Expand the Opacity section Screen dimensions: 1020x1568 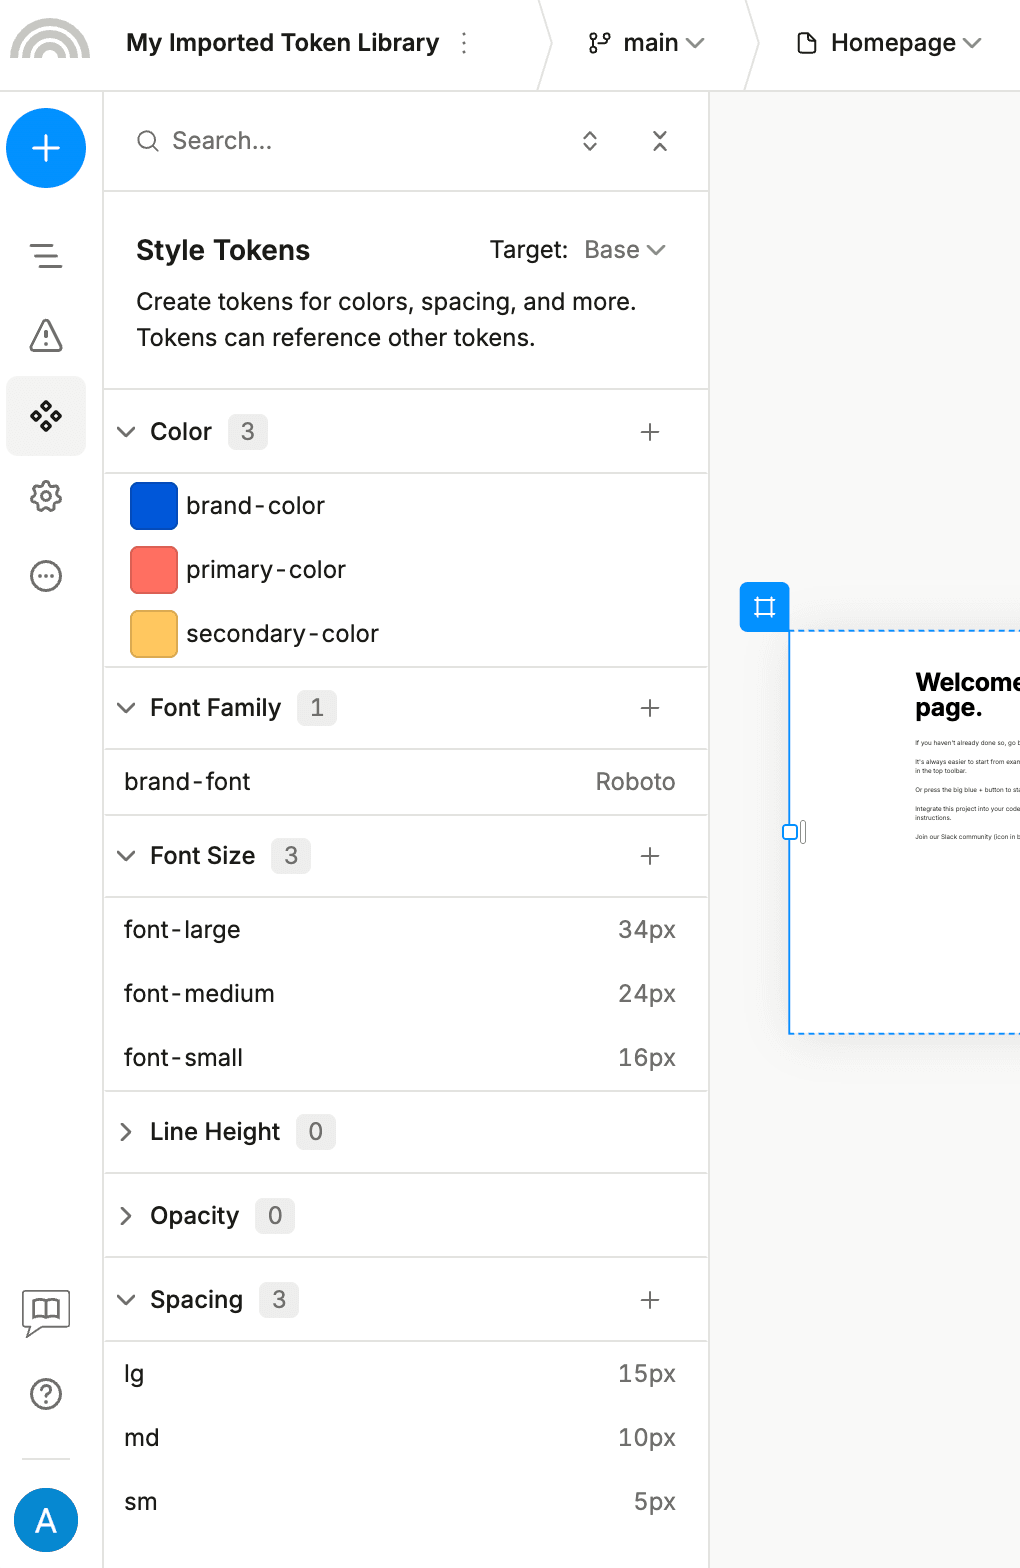pyautogui.click(x=126, y=1216)
